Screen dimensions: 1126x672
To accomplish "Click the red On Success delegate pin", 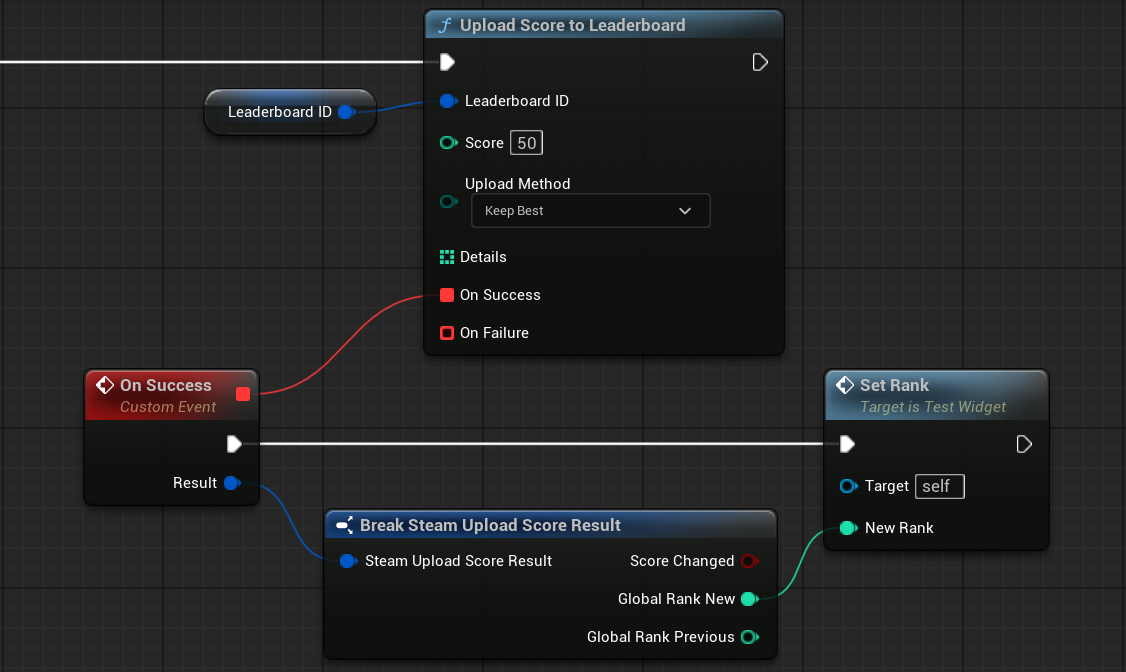I will click(x=447, y=295).
